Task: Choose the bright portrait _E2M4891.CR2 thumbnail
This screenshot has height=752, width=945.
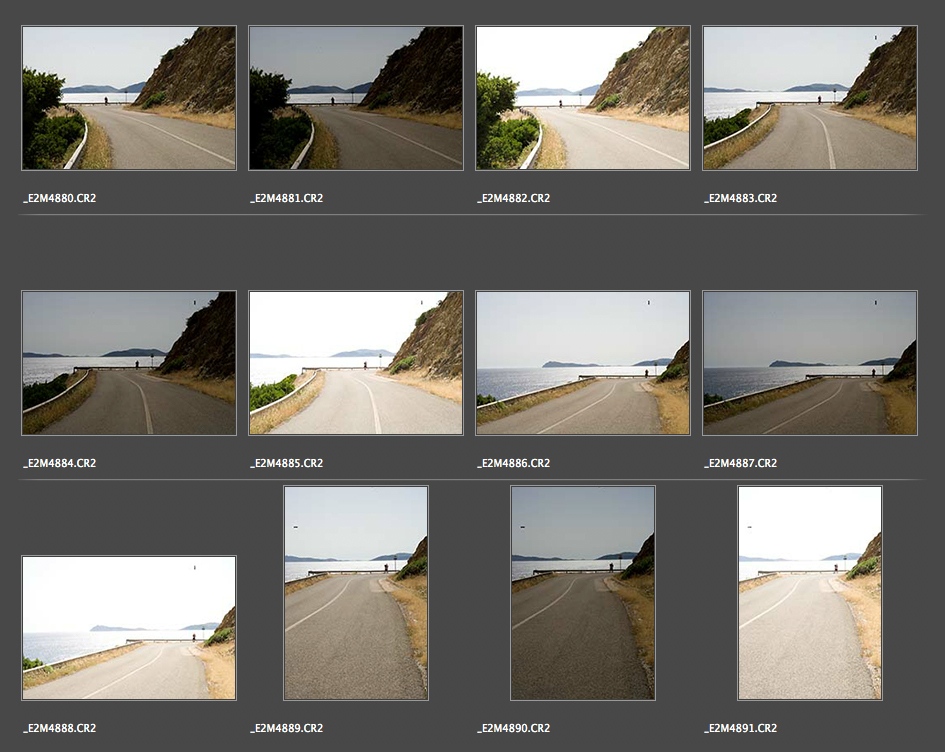Action: pos(810,593)
